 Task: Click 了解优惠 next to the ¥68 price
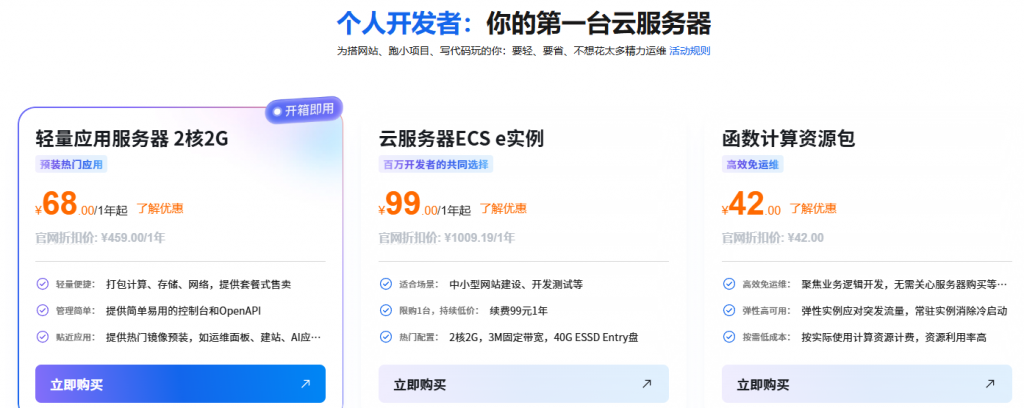click(160, 208)
